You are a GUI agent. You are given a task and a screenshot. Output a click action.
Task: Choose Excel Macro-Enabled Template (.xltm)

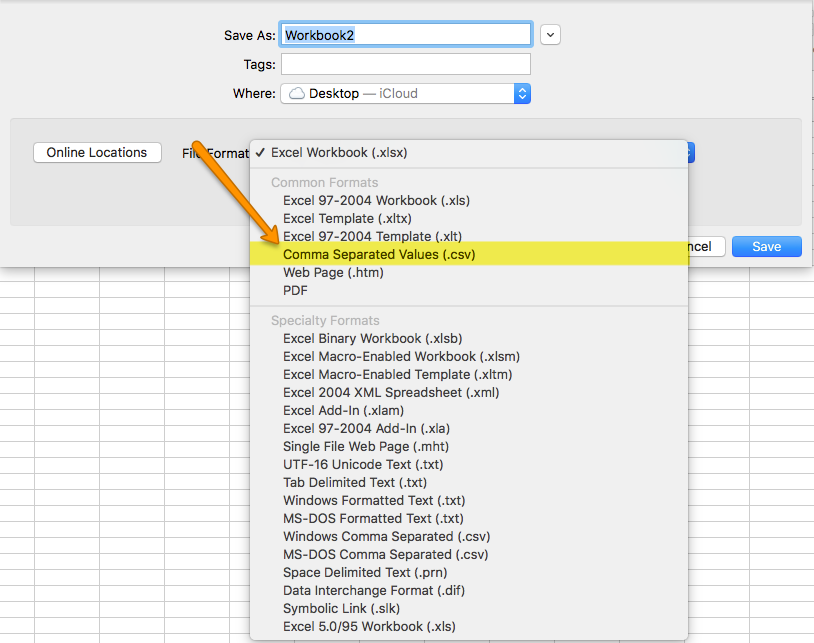[x=469, y=375]
